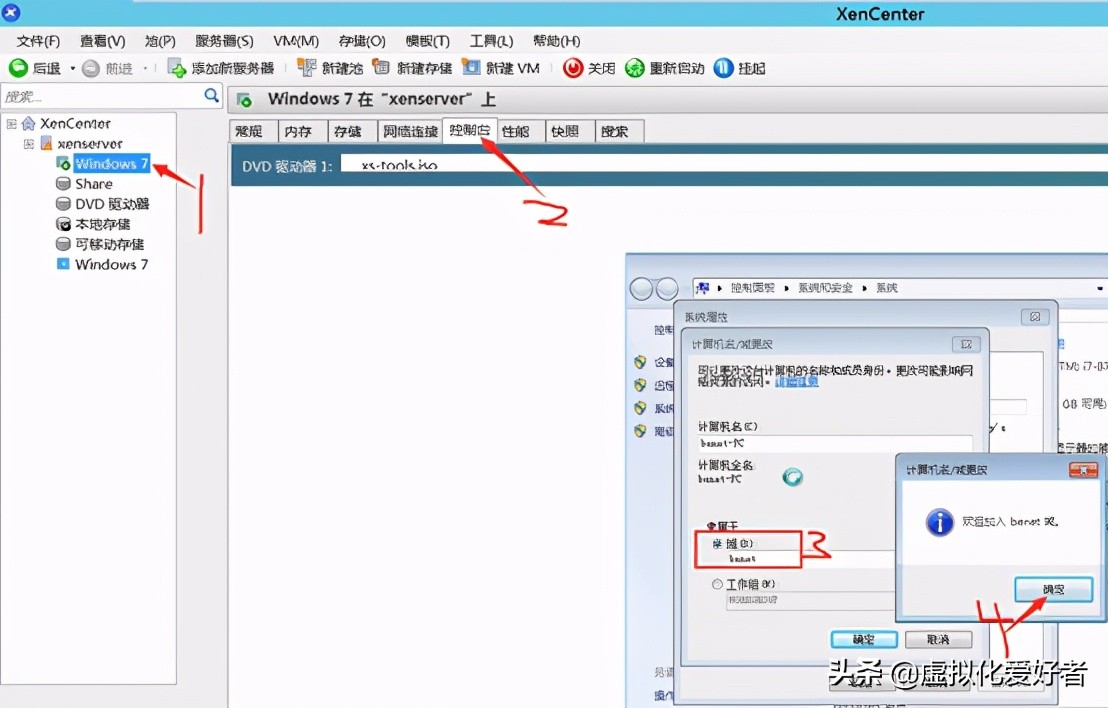Click the Windows 7 template icon in the tree
The width and height of the screenshot is (1108, 708).
click(x=63, y=264)
